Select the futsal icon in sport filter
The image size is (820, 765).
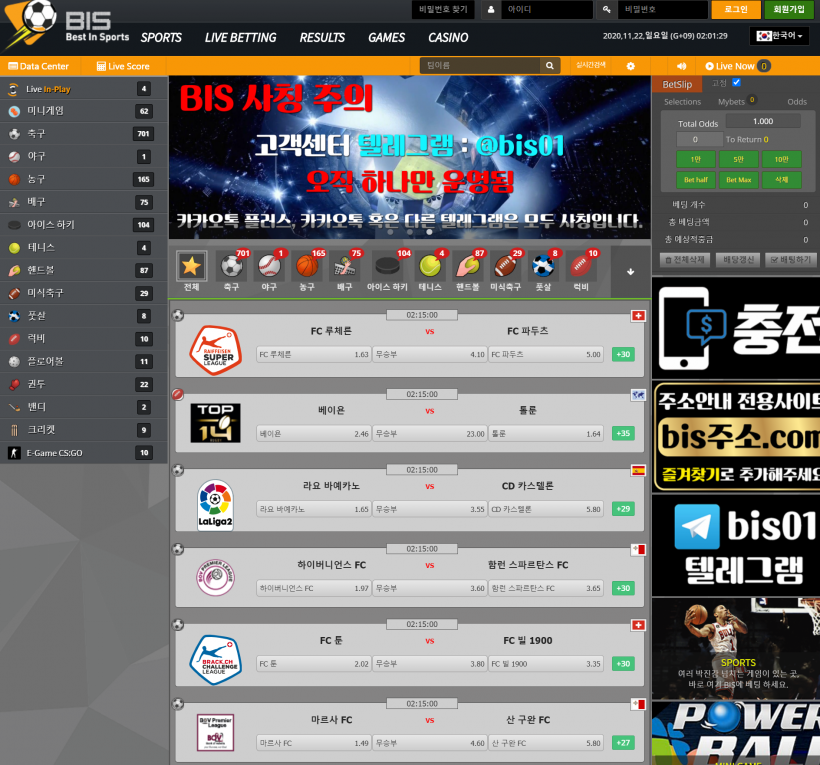(x=543, y=266)
